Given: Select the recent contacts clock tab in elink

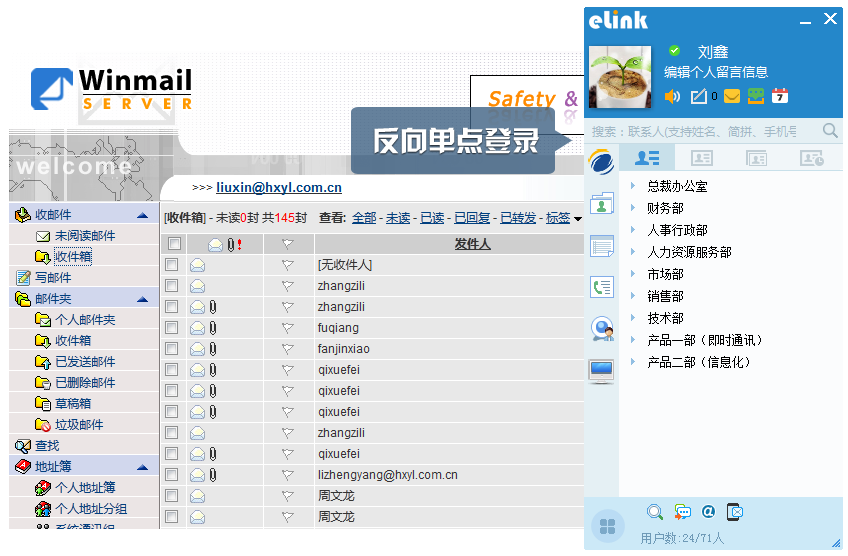Looking at the screenshot, I should click(811, 158).
